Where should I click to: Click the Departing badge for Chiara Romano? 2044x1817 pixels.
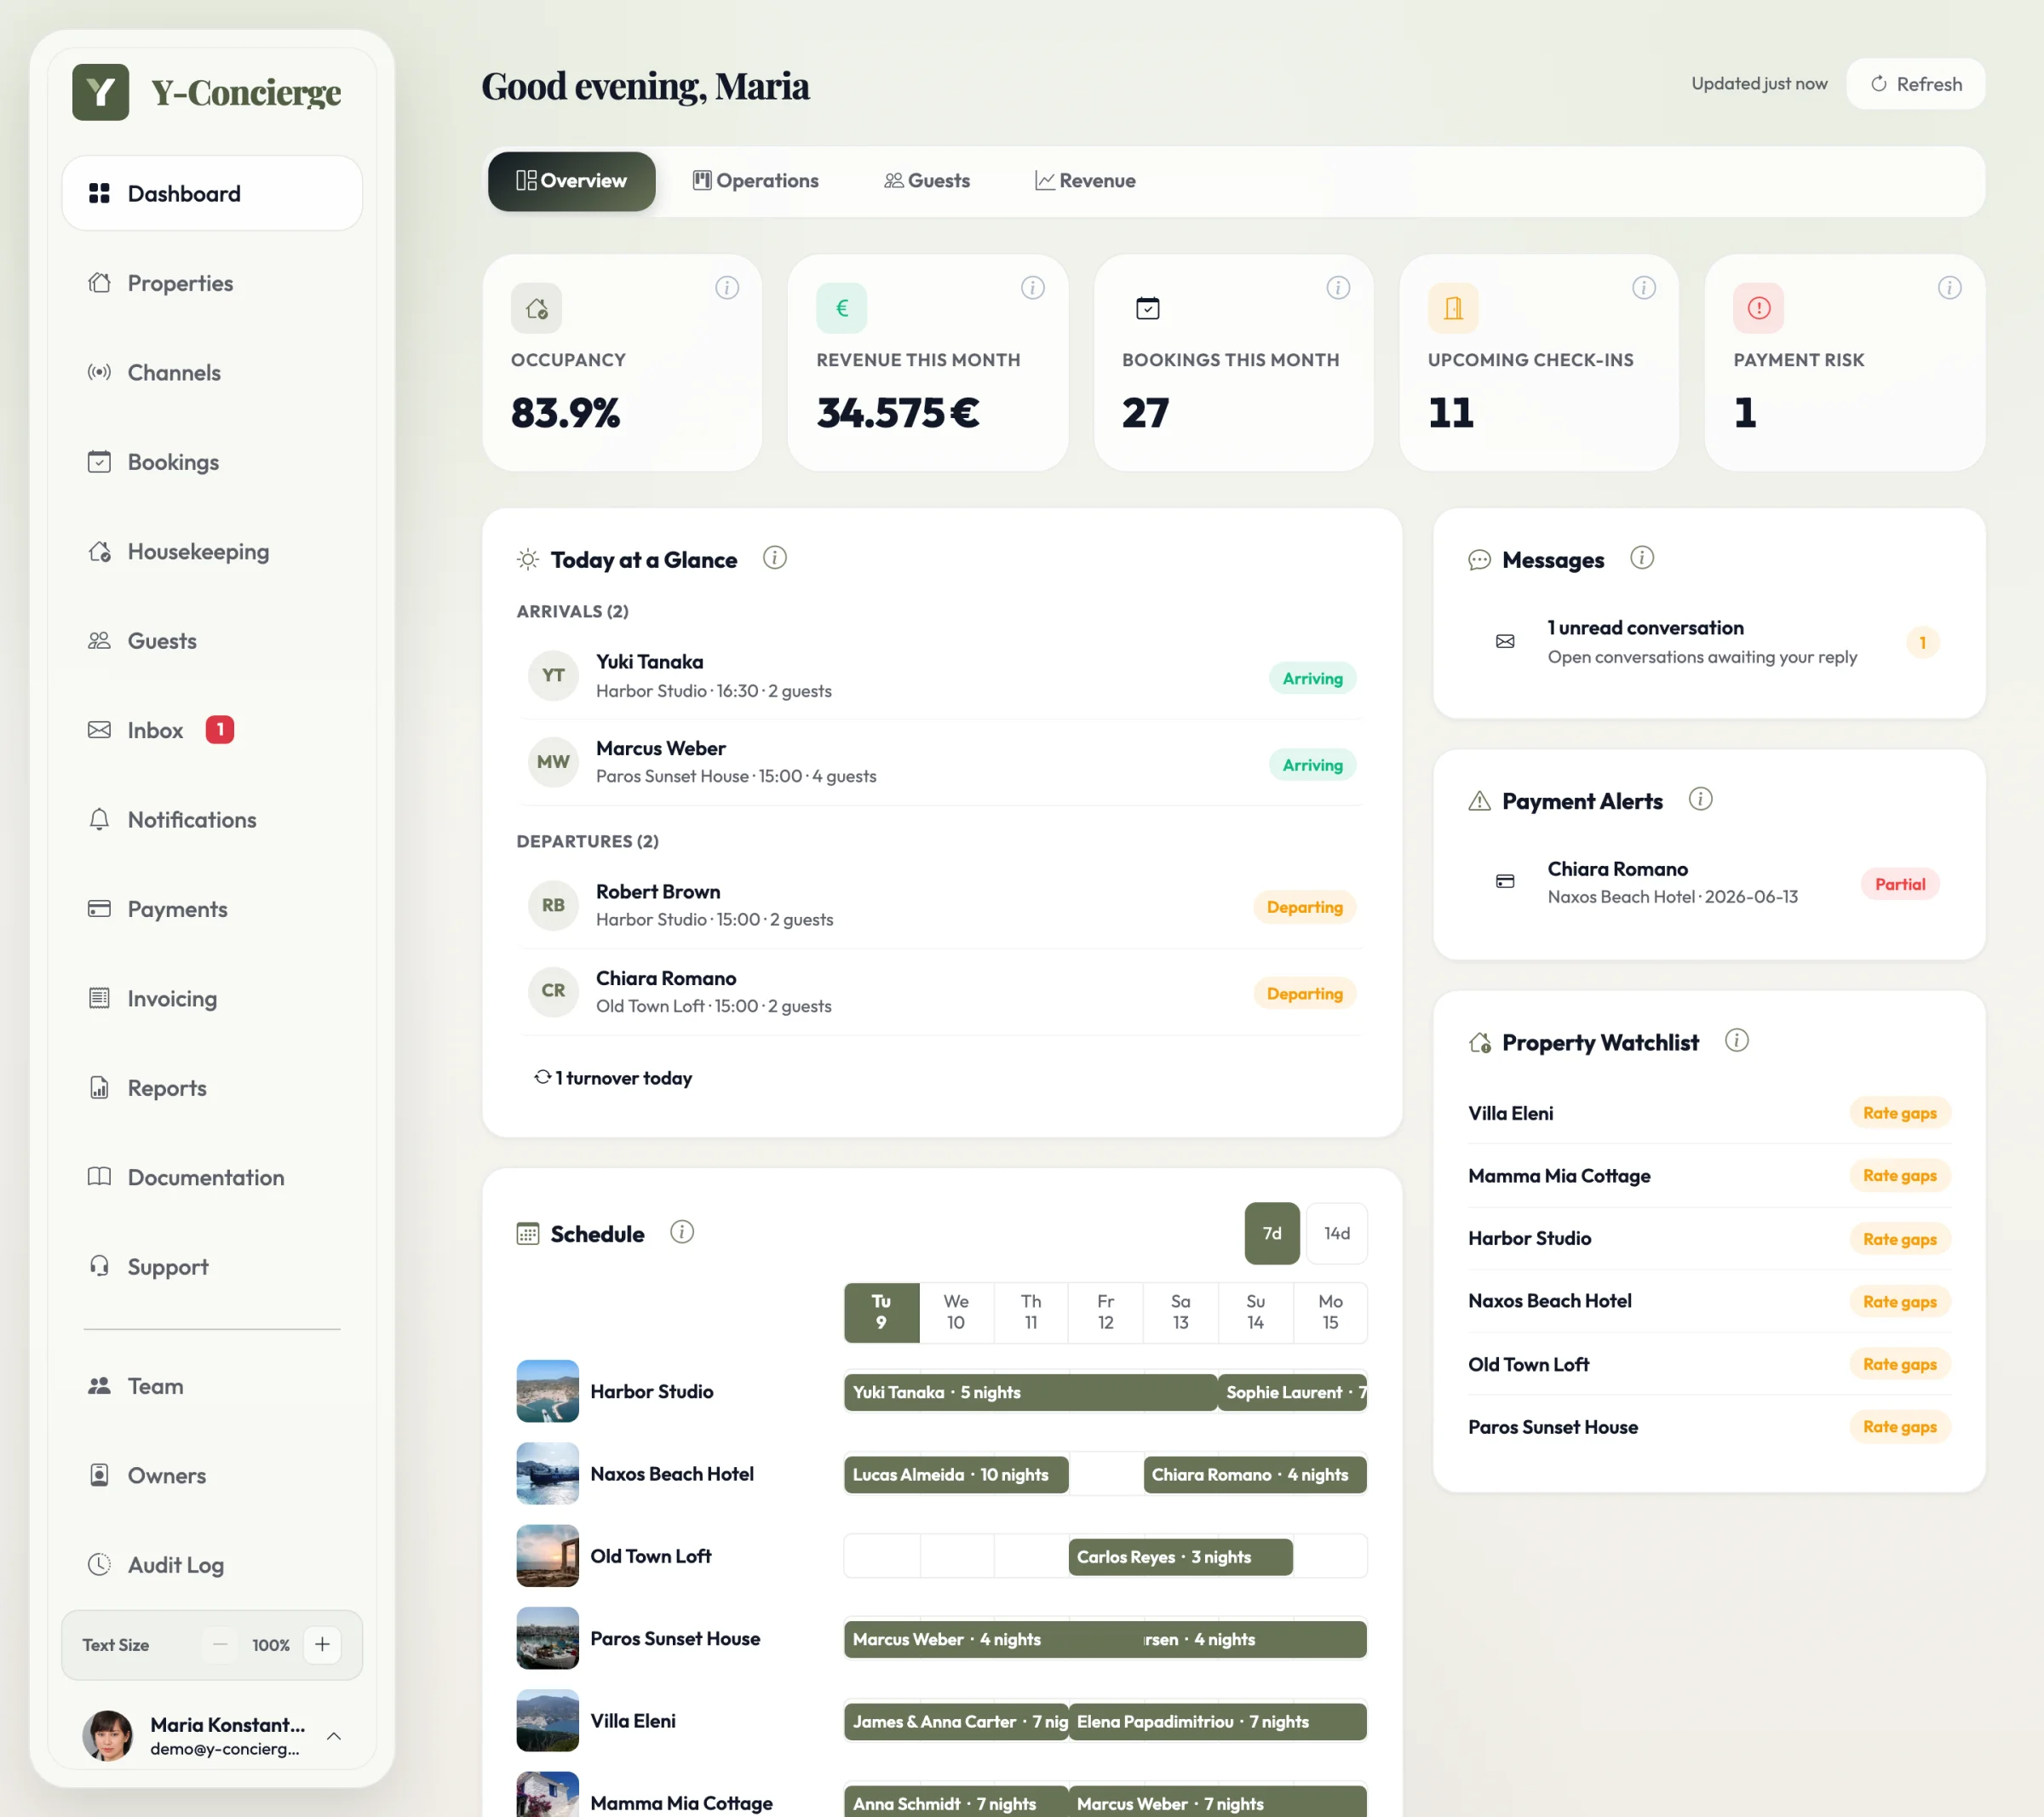click(1304, 994)
